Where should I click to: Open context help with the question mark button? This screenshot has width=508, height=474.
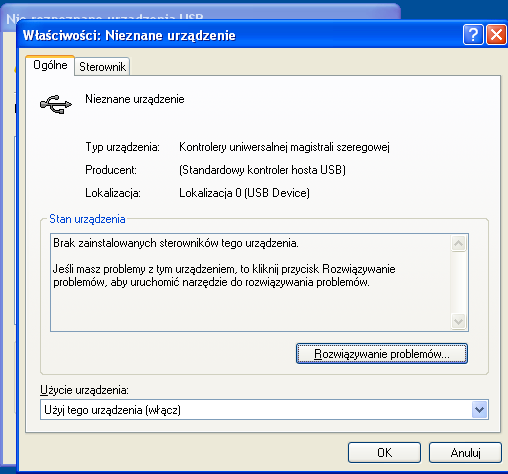pyautogui.click(x=473, y=35)
